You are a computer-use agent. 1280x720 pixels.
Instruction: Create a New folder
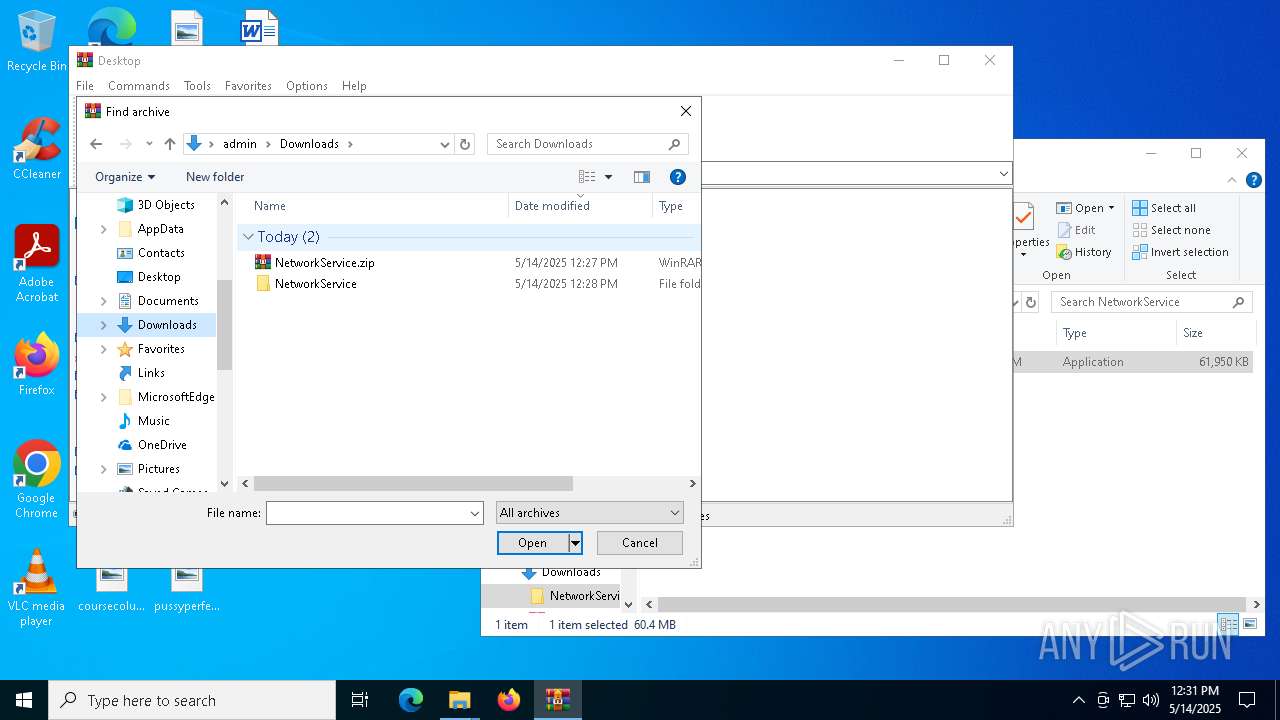(x=215, y=177)
